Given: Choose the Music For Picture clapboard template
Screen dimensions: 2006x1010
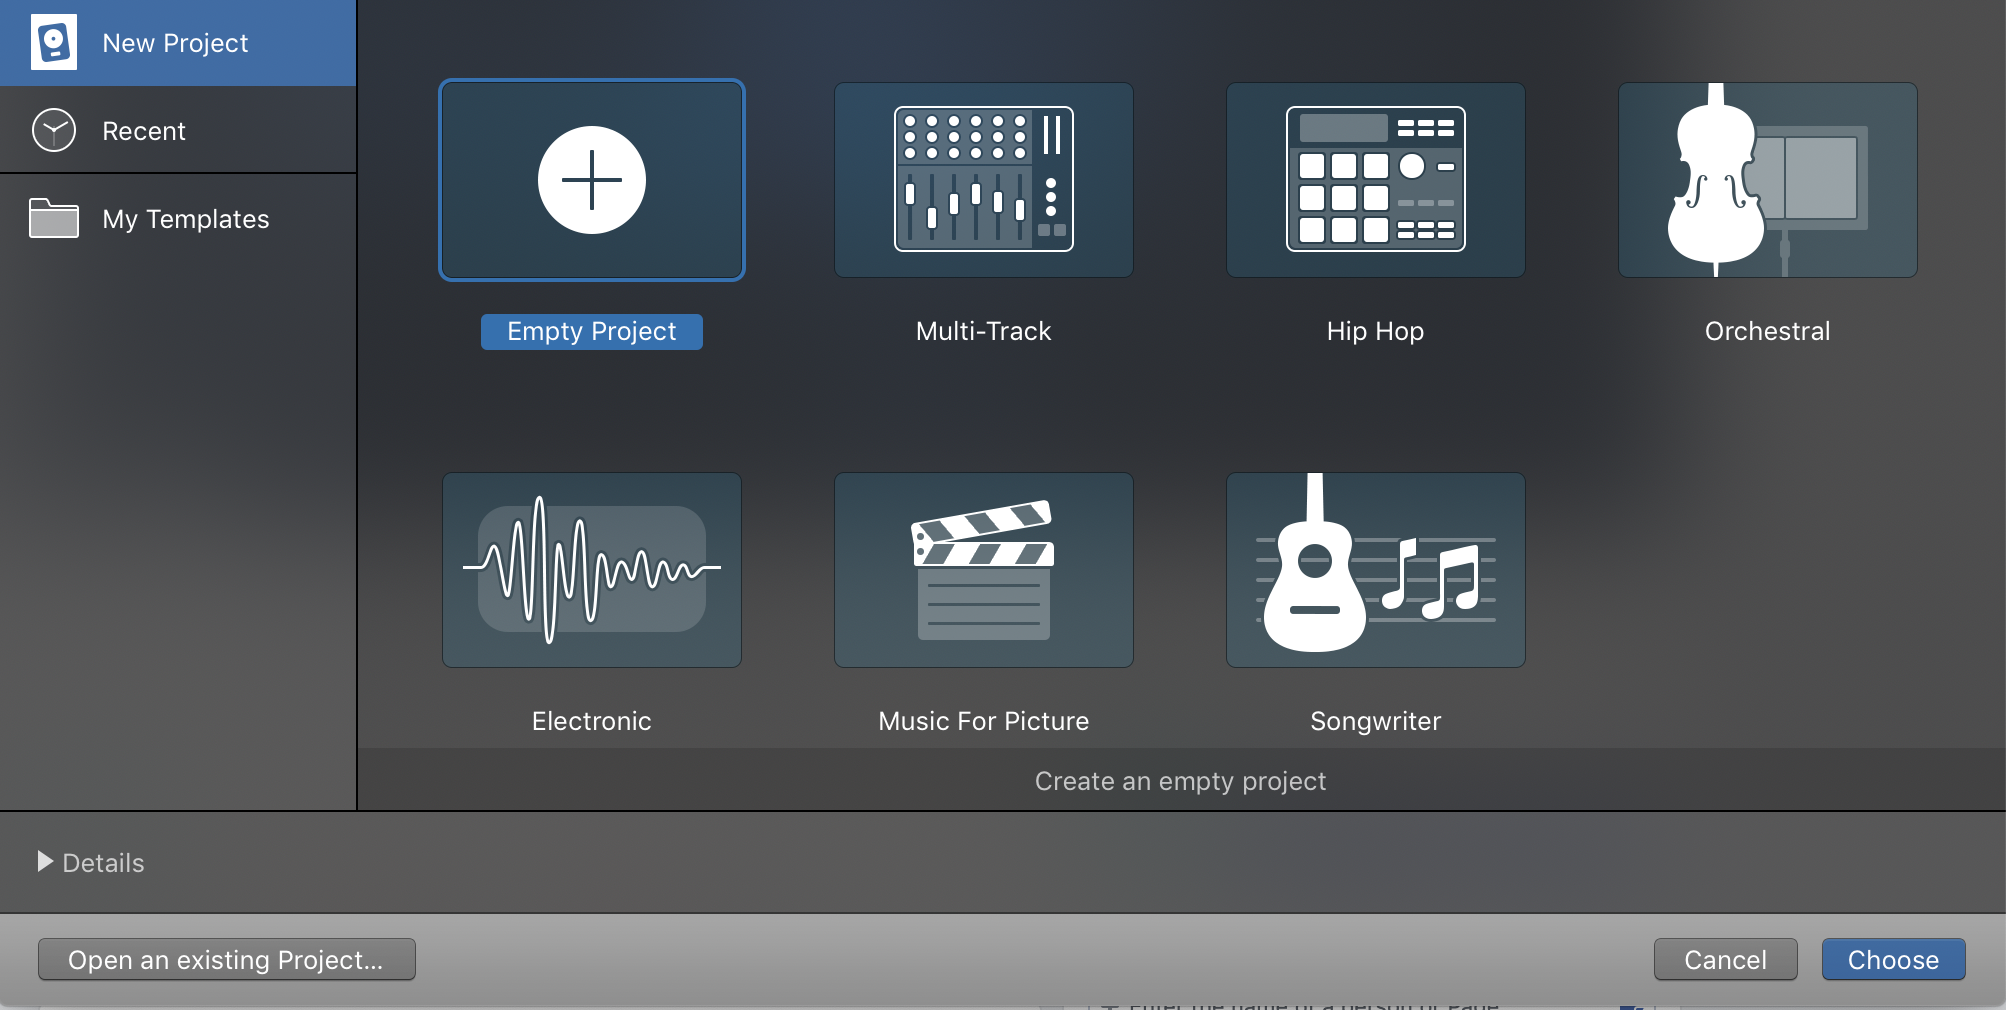Looking at the screenshot, I should point(983,570).
